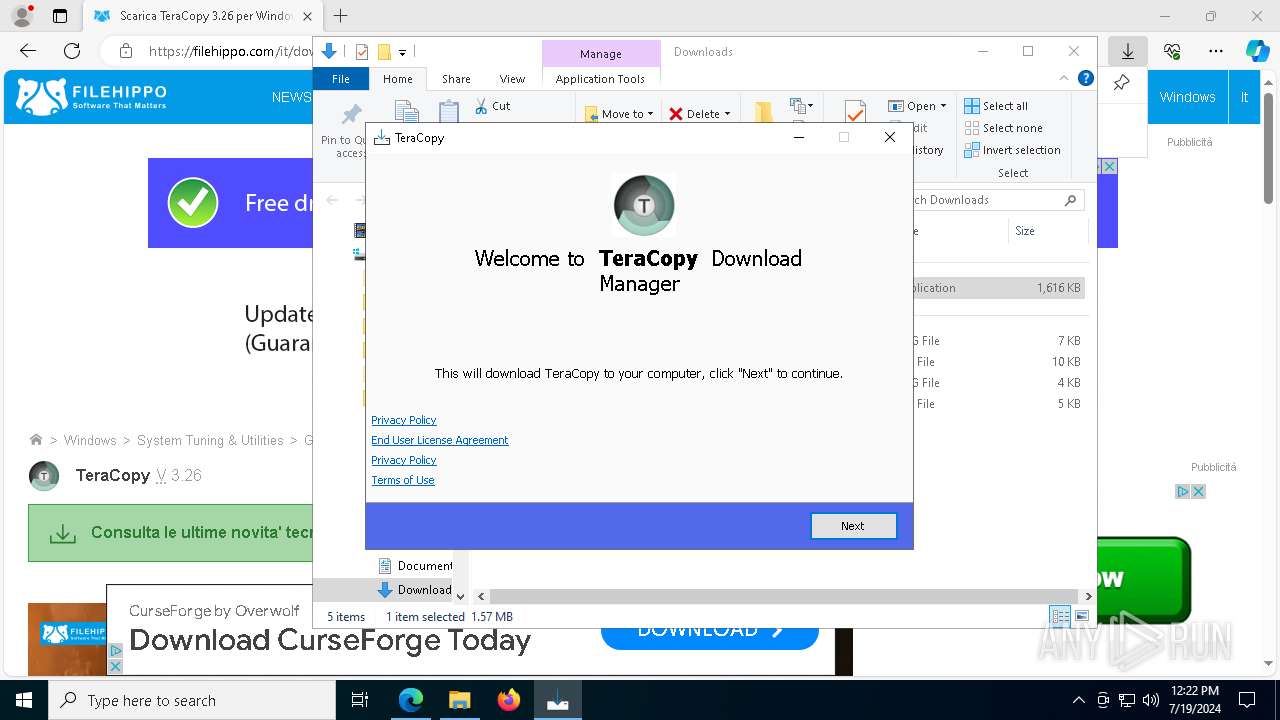Open Edge Browser essentials heart icon

(x=1172, y=51)
